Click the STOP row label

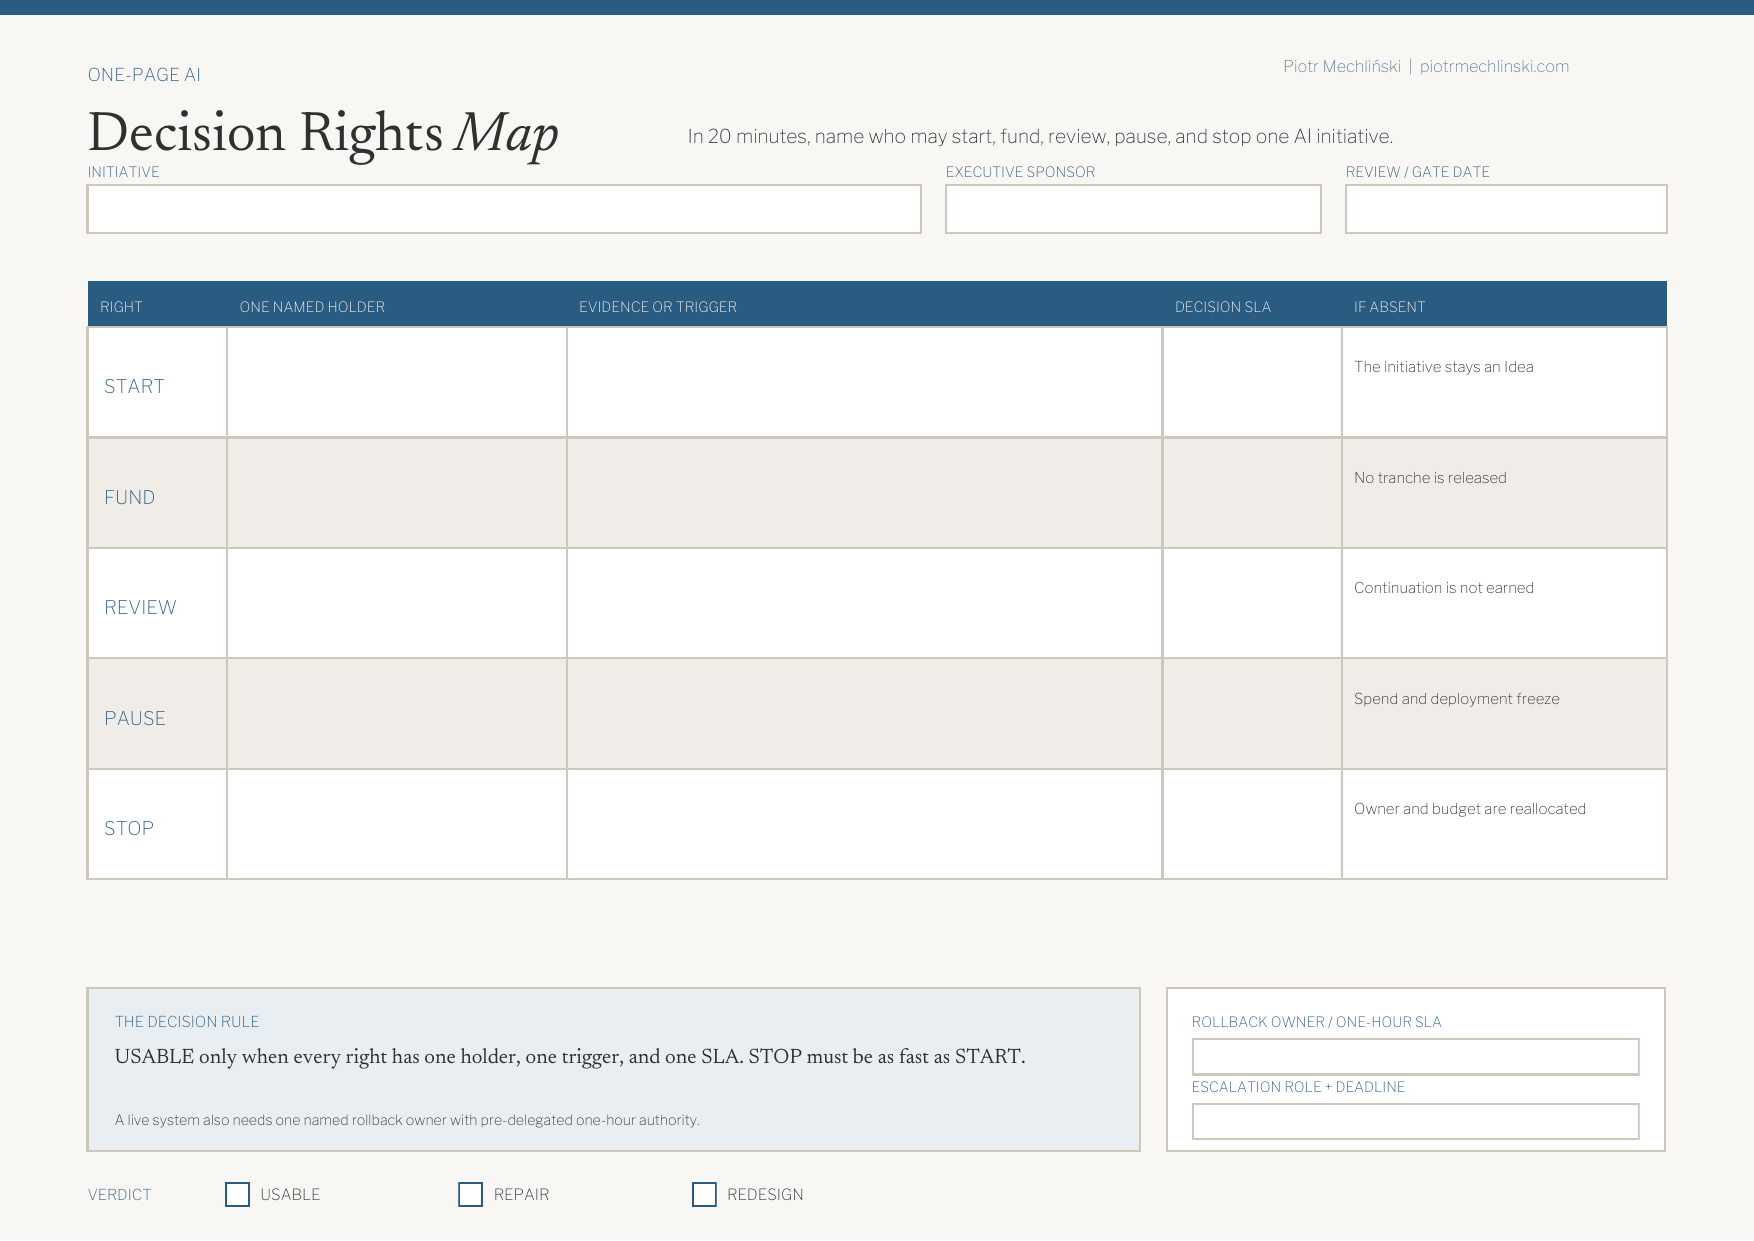point(129,829)
